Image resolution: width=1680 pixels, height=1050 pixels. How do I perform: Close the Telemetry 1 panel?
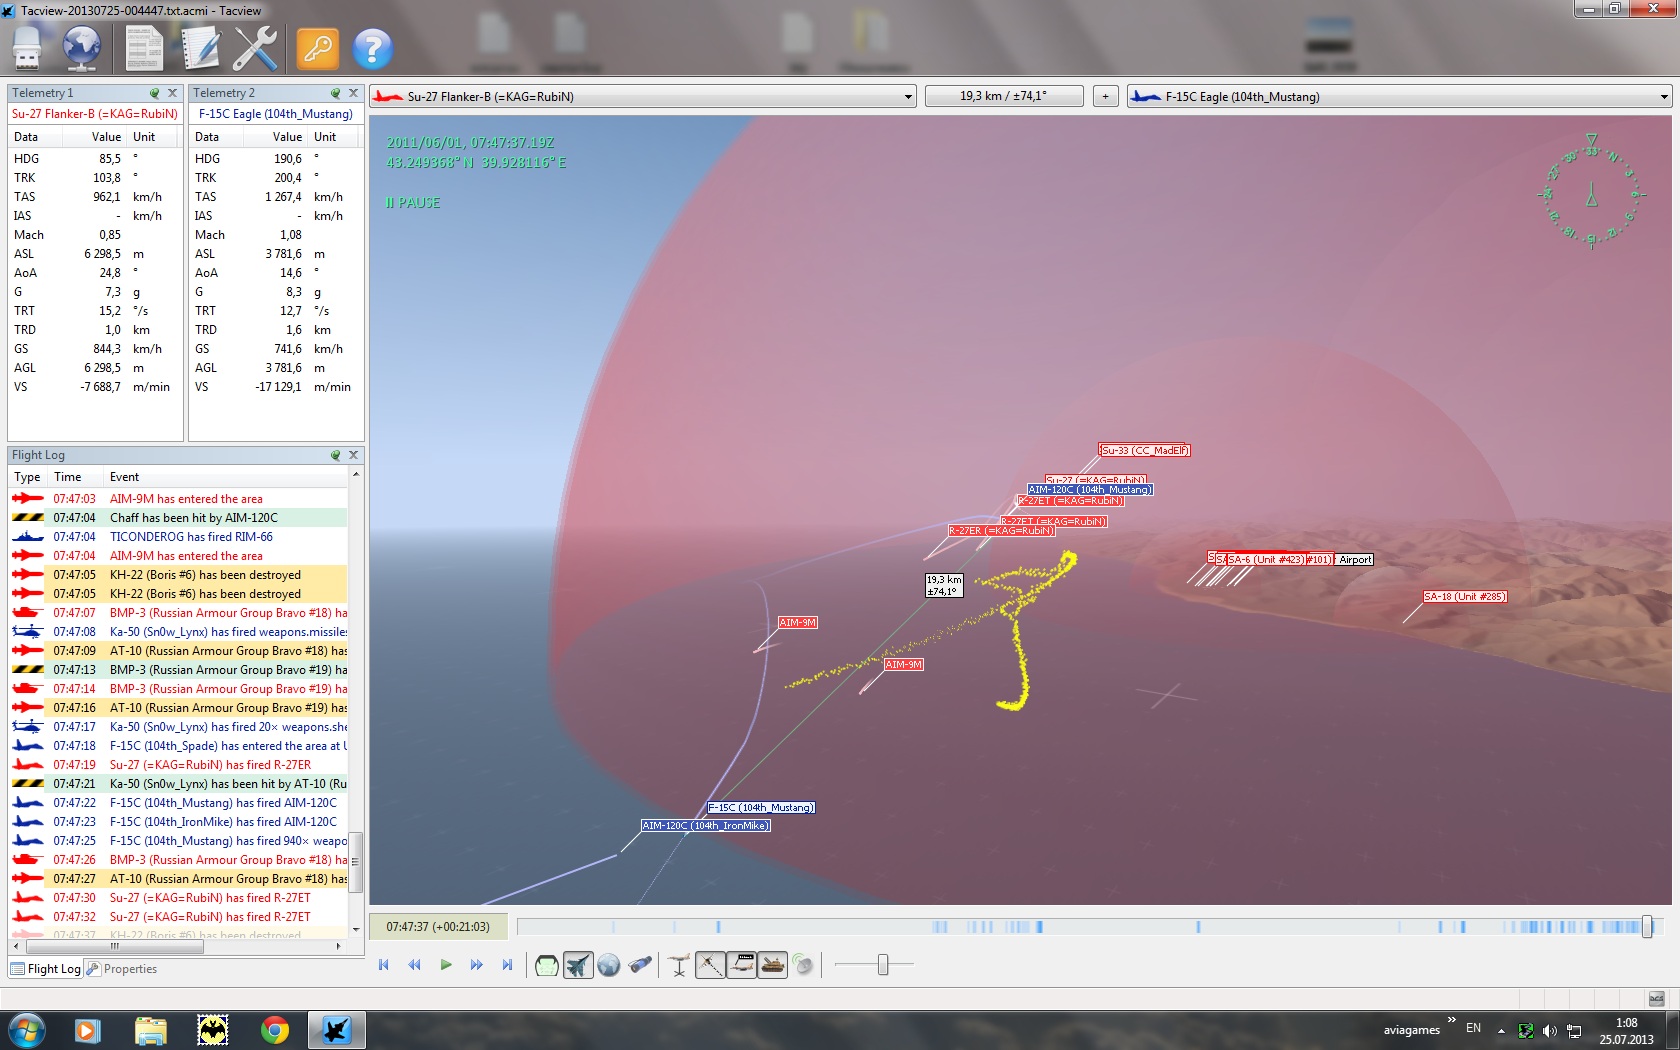click(172, 93)
